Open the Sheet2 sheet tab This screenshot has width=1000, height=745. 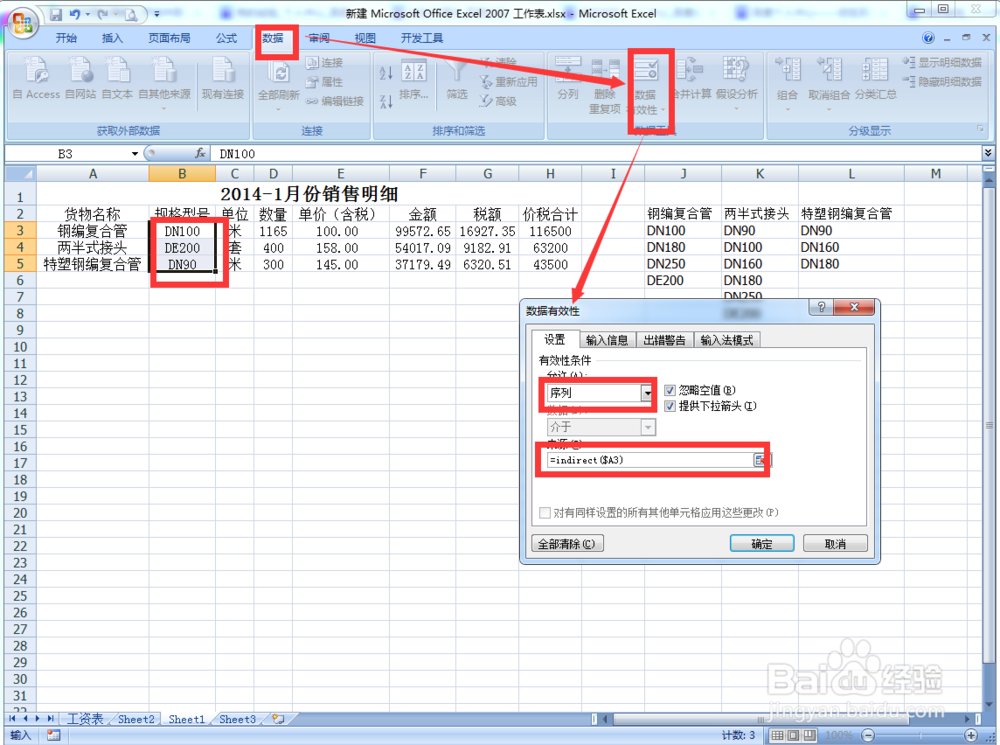(x=136, y=719)
